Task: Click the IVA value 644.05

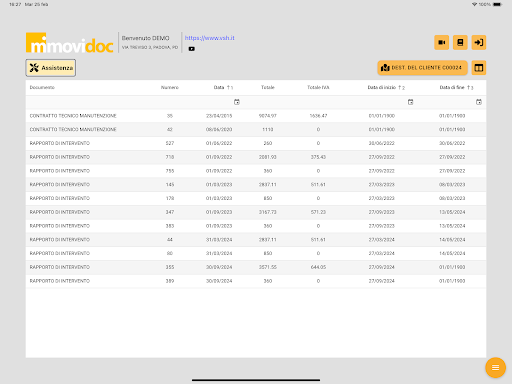Action: (318, 267)
